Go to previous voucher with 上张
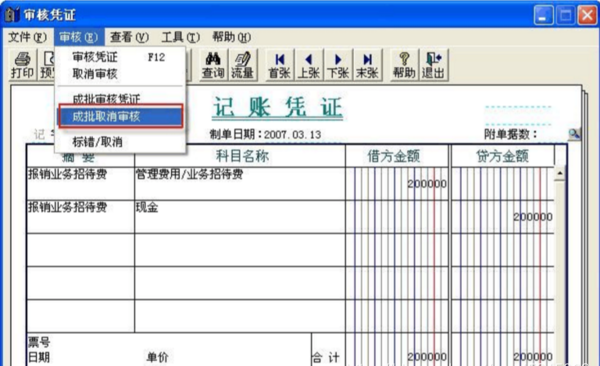Screen dimensions: 600x366 click(309, 65)
